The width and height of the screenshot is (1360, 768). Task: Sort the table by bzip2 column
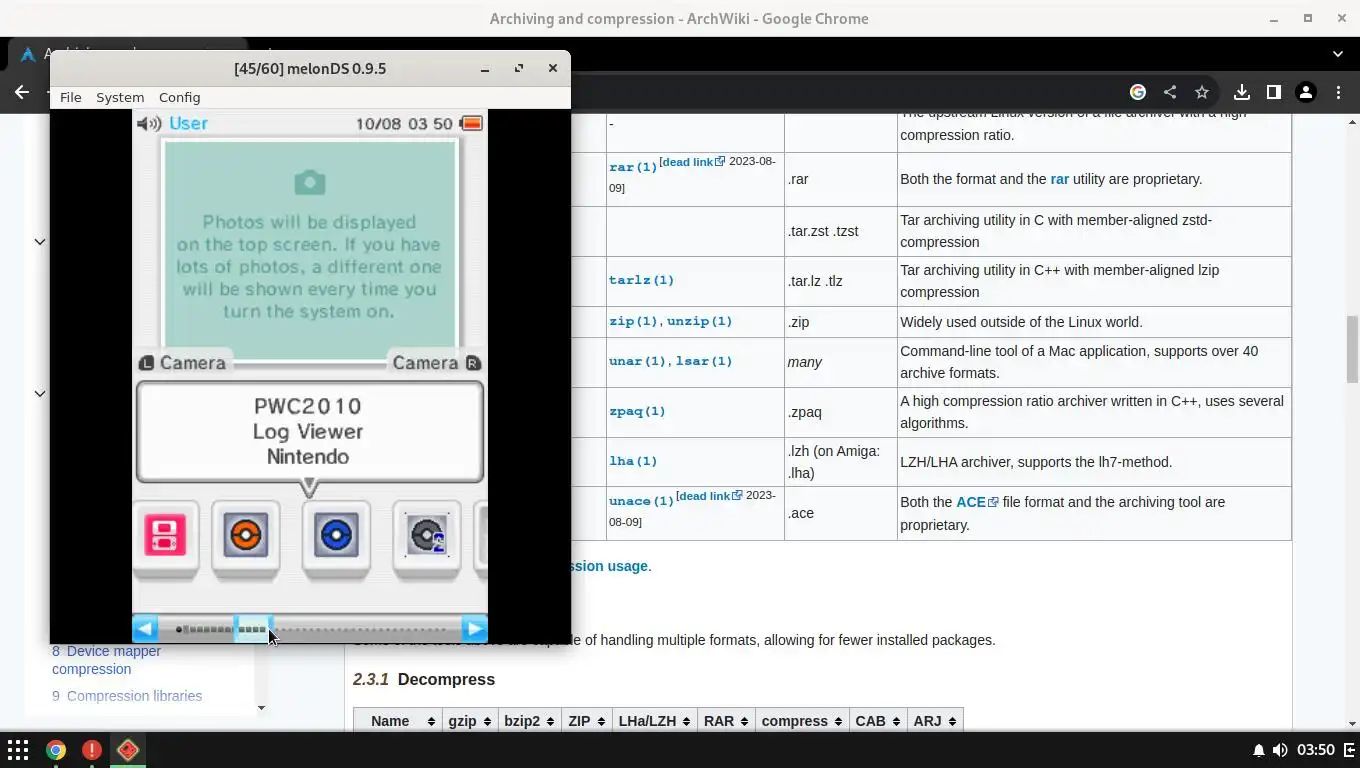click(x=529, y=721)
